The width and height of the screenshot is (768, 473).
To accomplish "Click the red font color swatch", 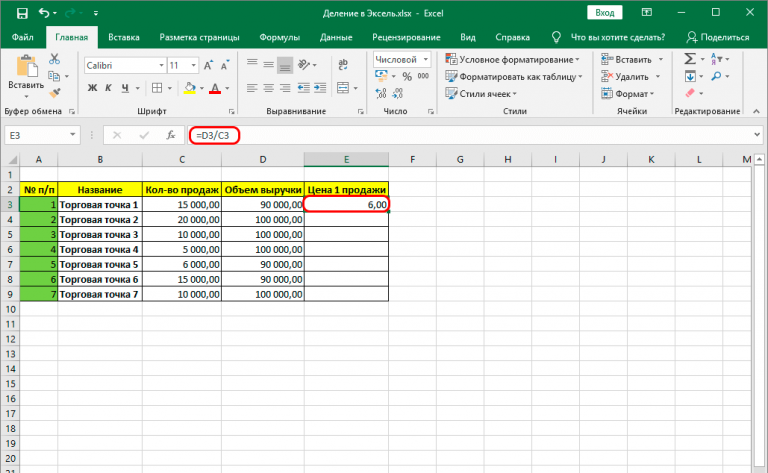I will click(214, 89).
